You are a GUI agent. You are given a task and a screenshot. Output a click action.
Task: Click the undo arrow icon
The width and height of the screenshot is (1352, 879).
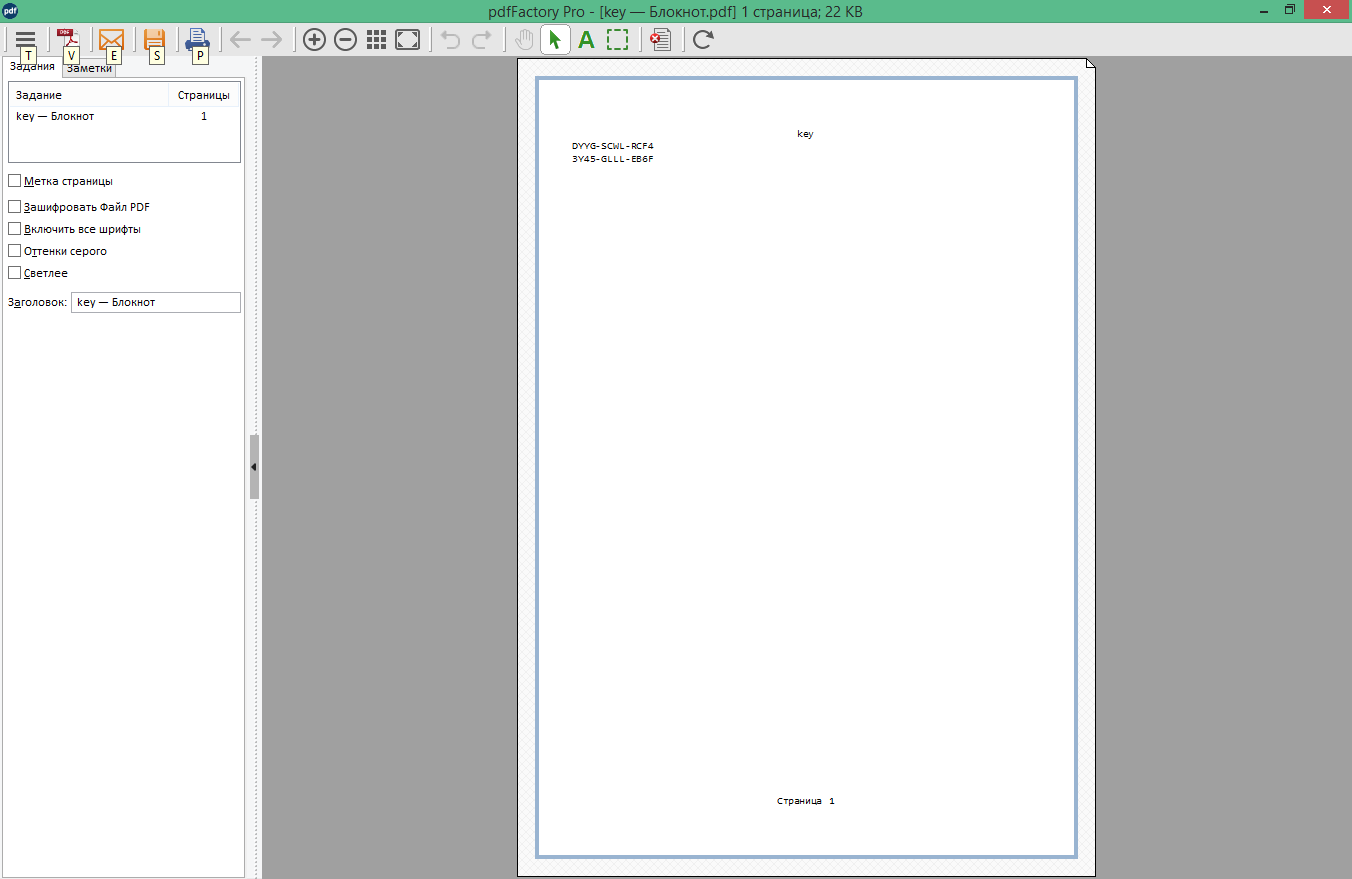pos(450,39)
